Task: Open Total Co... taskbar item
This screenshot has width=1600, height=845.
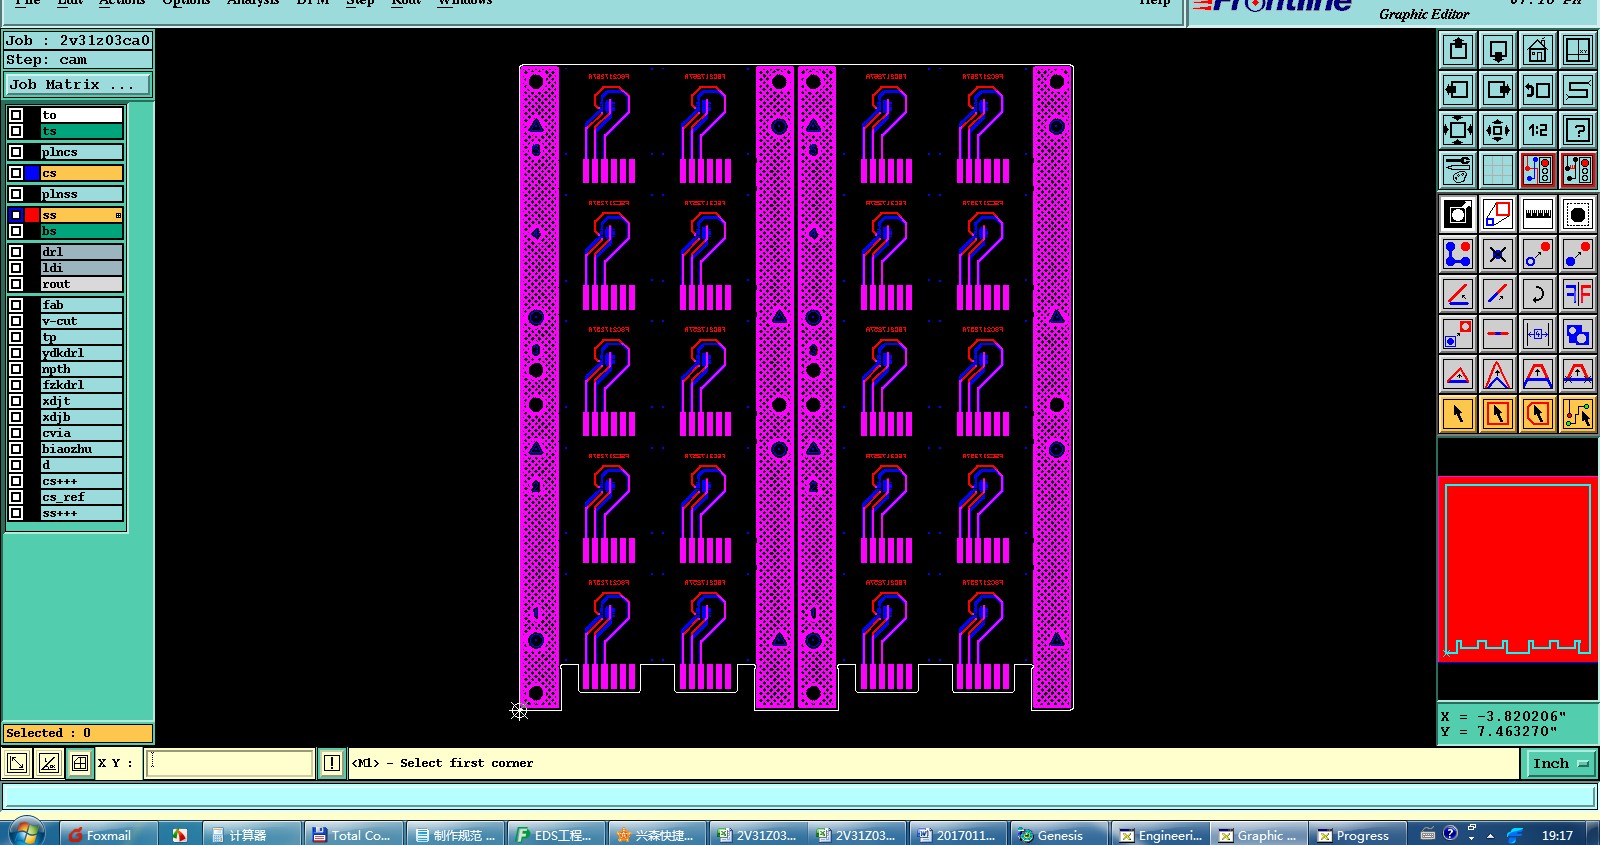Action: click(x=355, y=835)
